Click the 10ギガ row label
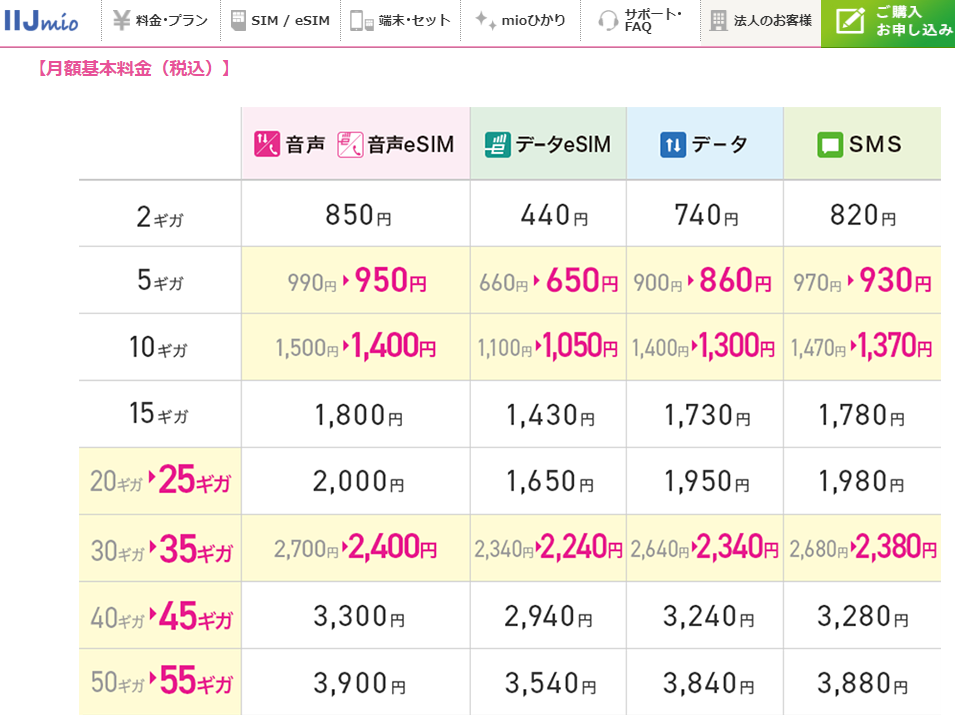 click(x=158, y=347)
